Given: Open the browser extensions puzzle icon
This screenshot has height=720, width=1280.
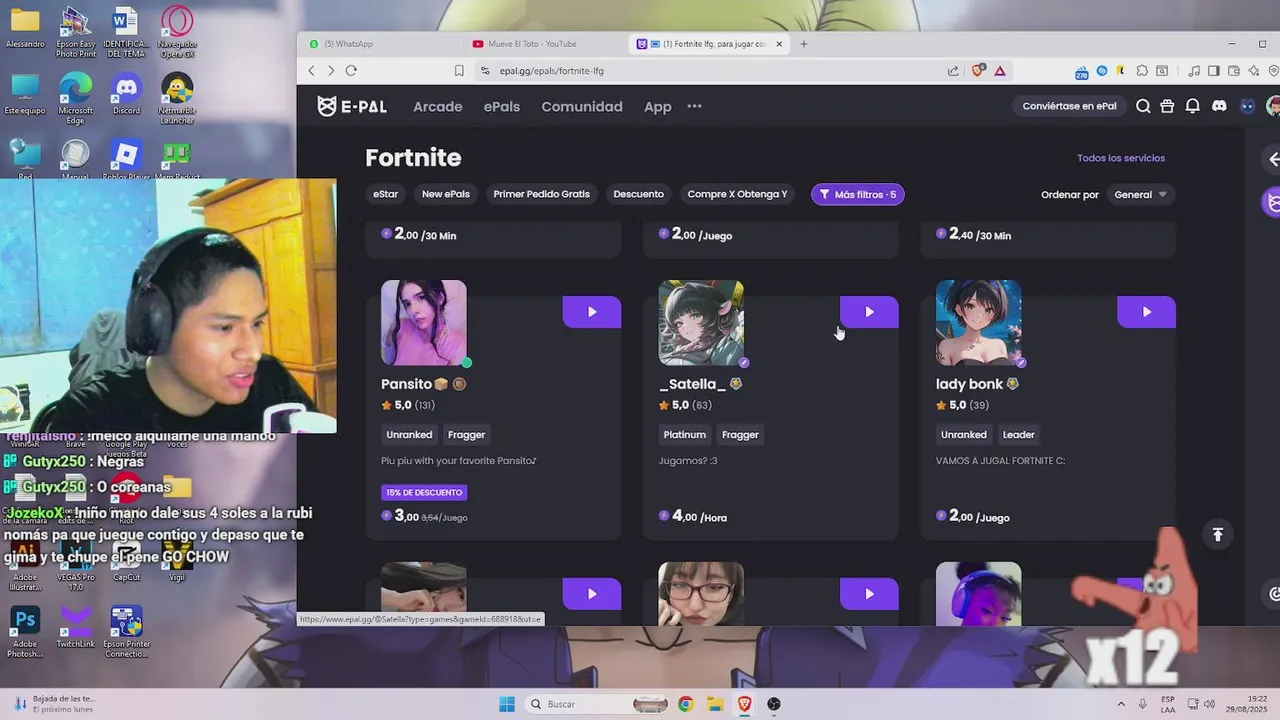Looking at the screenshot, I should click(1141, 71).
